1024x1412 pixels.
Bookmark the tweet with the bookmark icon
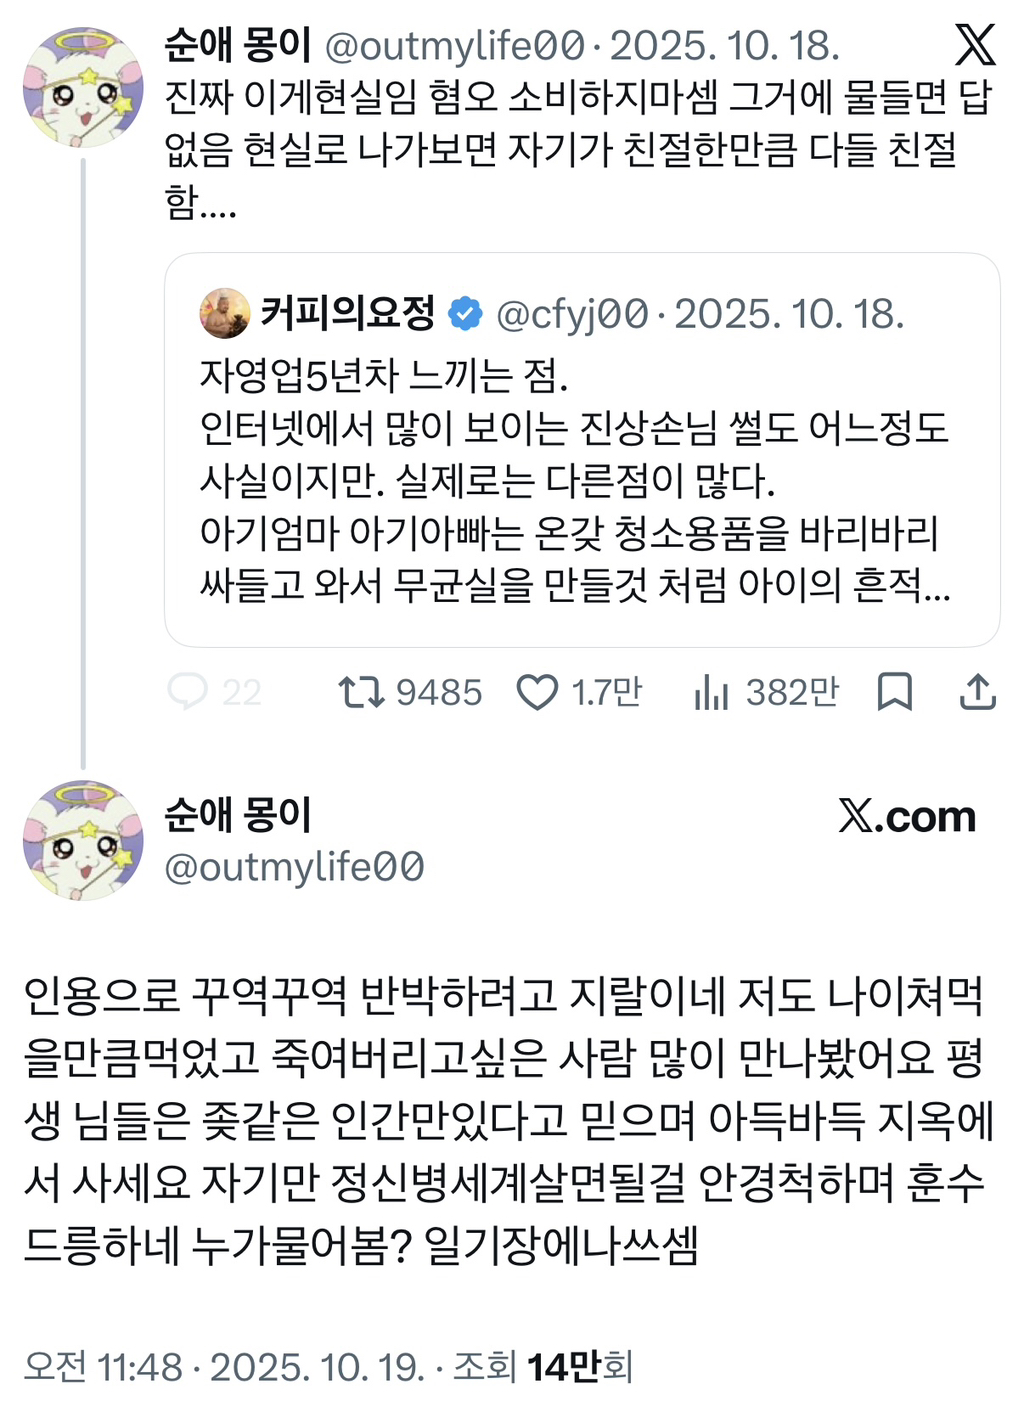894,692
